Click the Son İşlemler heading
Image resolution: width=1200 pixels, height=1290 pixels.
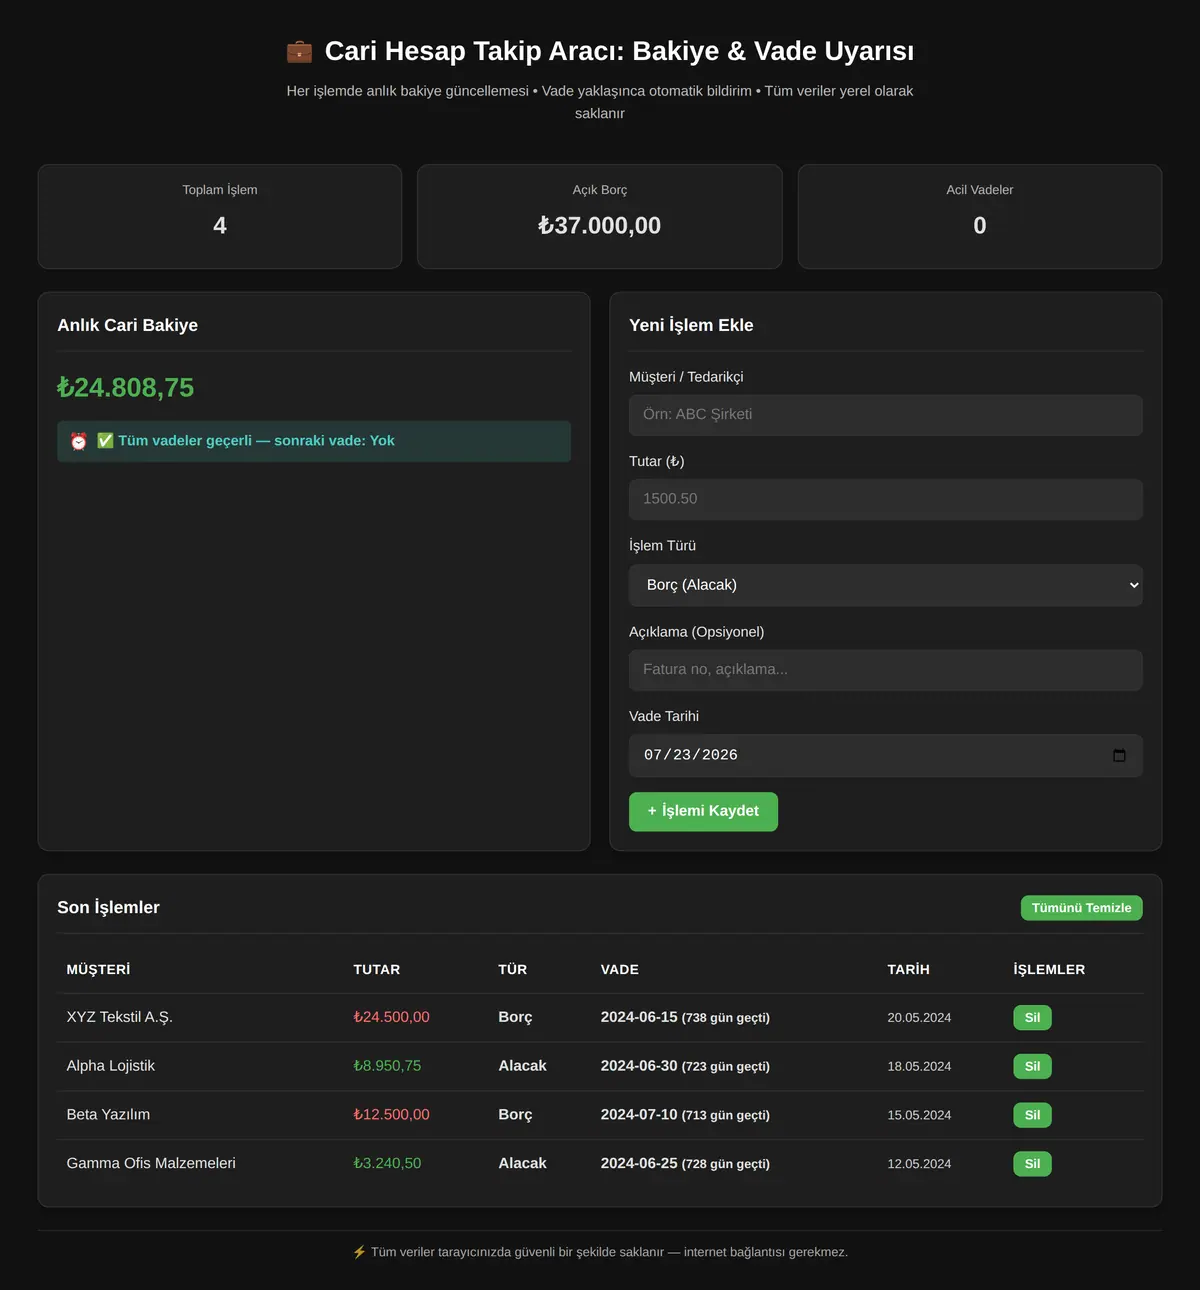pos(108,908)
